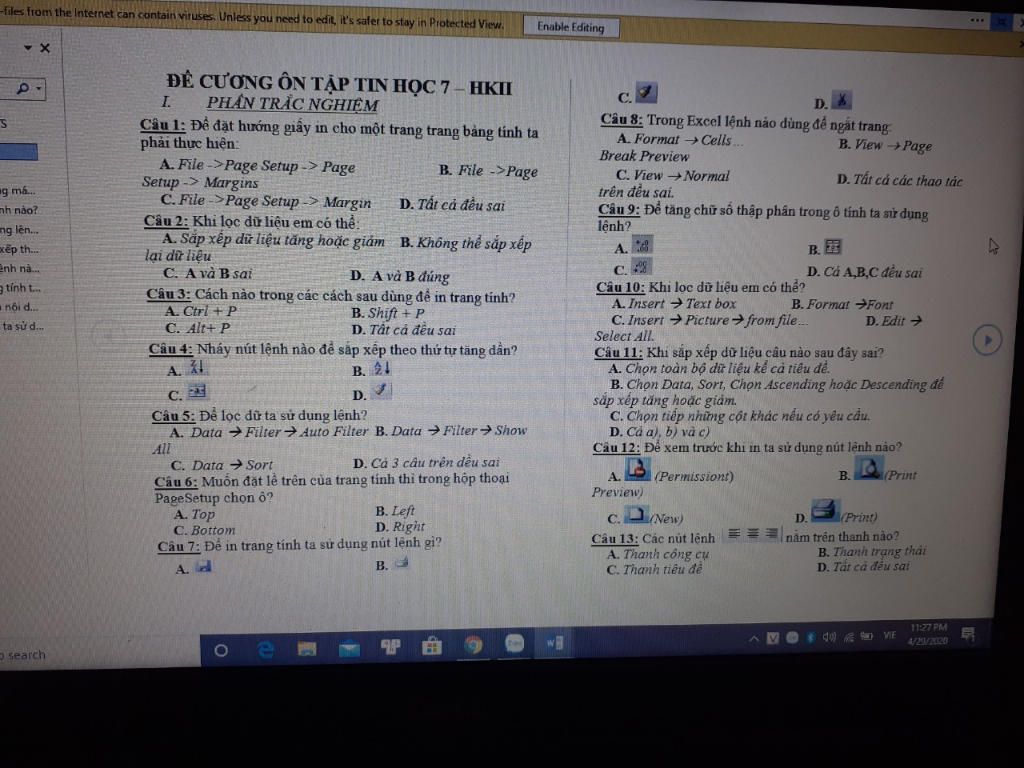This screenshot has width=1024, height=768.
Task: Click the battery tray icon
Action: [867, 636]
